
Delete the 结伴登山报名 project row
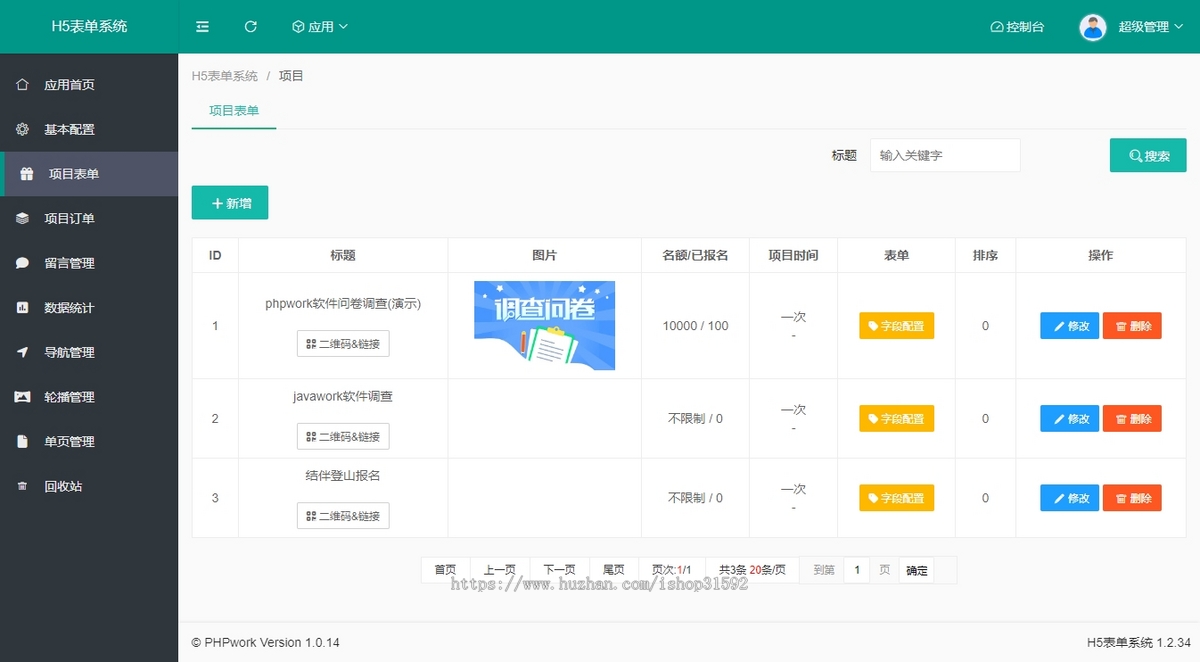tap(1132, 498)
